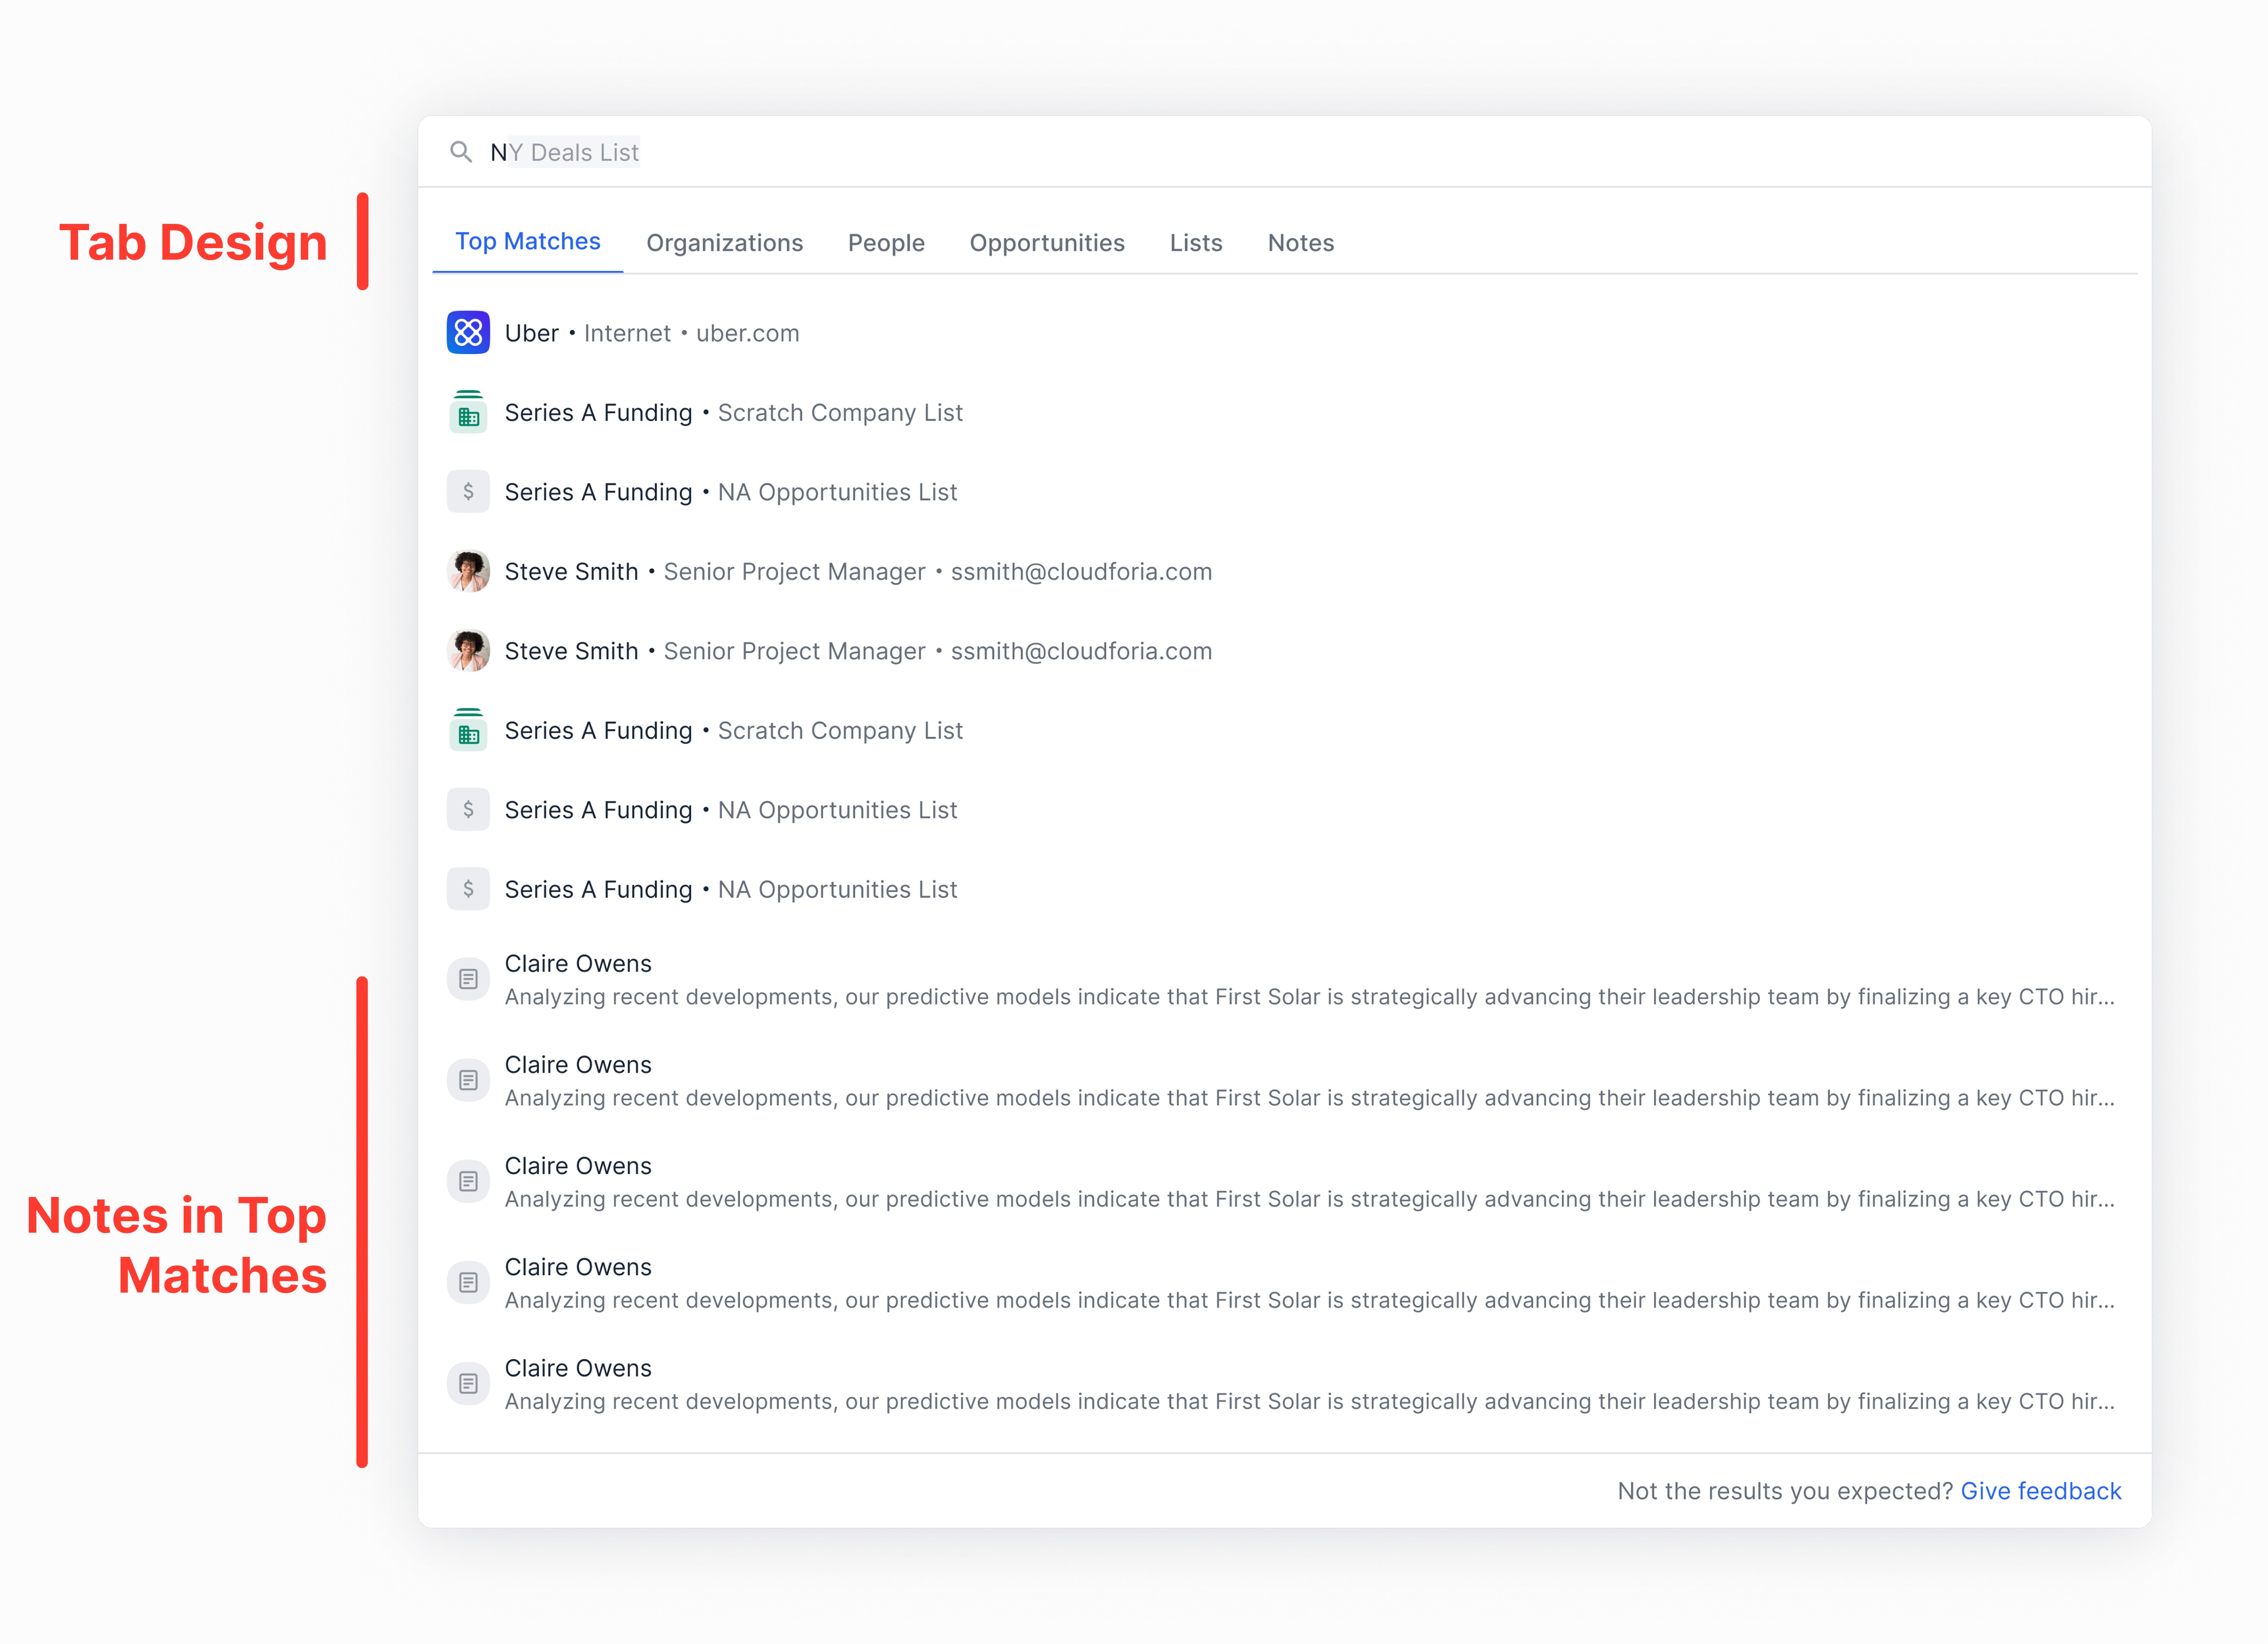2268x1644 pixels.
Task: Click the second Steve Smith avatar photo
Action: pyautogui.click(x=468, y=651)
